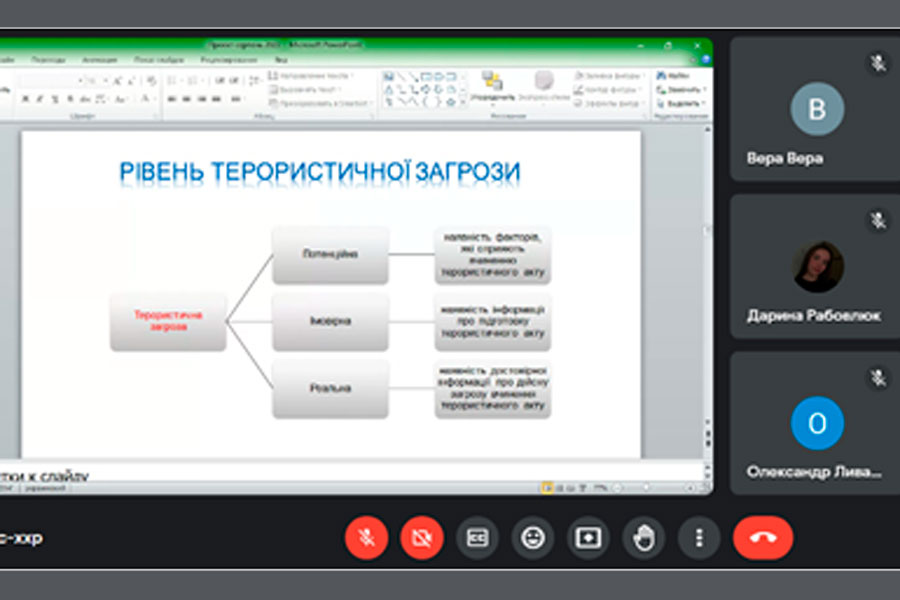Click the zoom slider handle in PowerPoint
The image size is (900, 600).
pyautogui.click(x=646, y=488)
